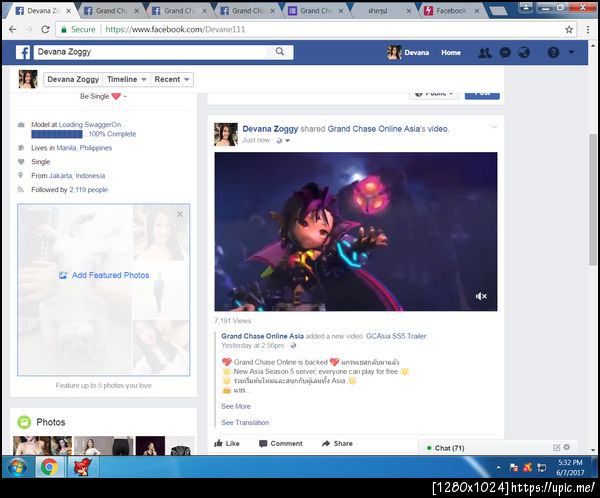Open Jakarta, Indonesia link

pos(77,176)
